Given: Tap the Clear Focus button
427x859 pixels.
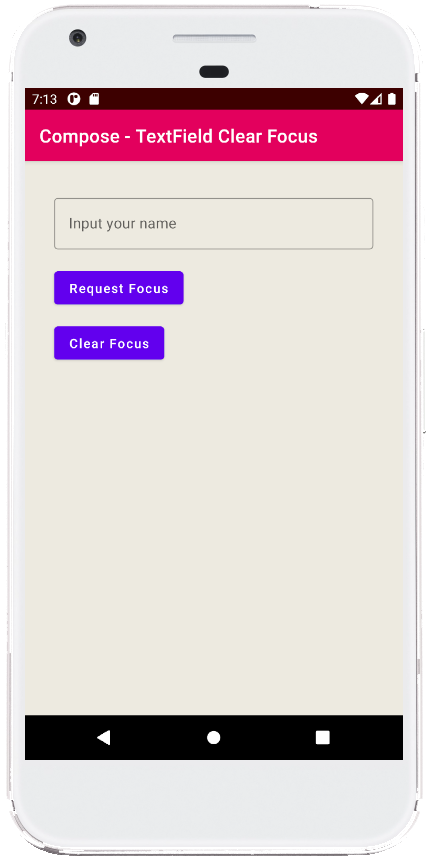Looking at the screenshot, I should [109, 343].
